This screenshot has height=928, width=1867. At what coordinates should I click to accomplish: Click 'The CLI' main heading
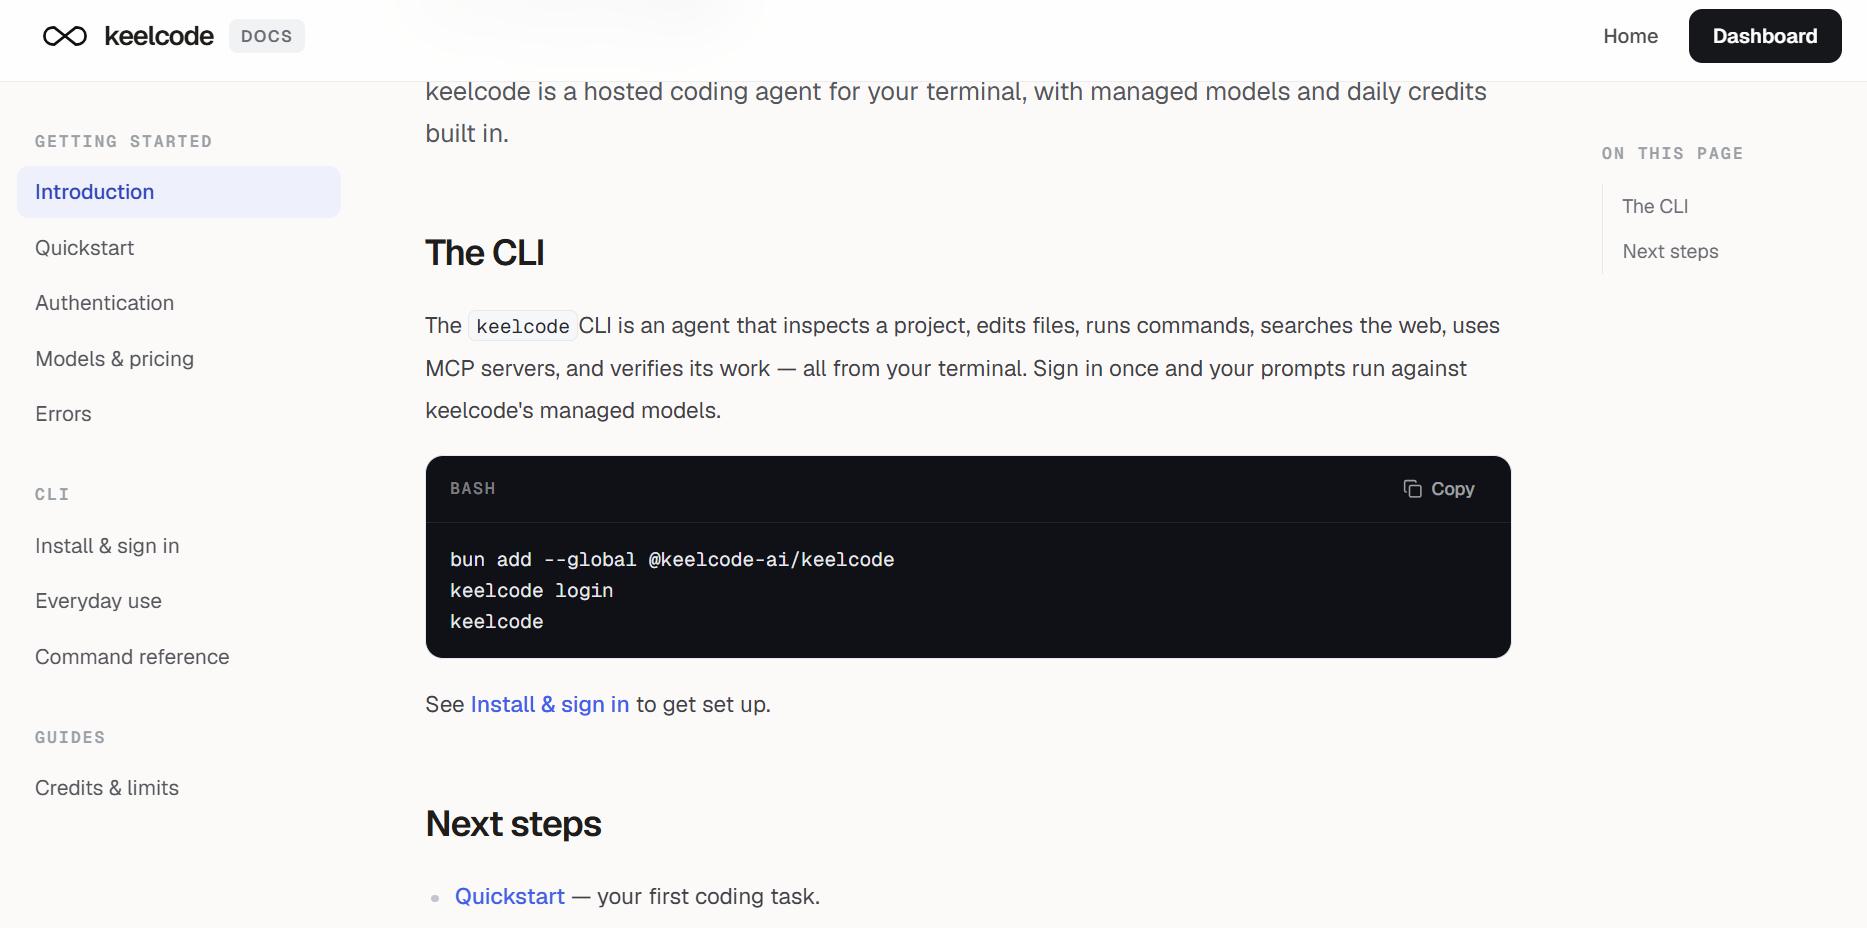(x=485, y=253)
